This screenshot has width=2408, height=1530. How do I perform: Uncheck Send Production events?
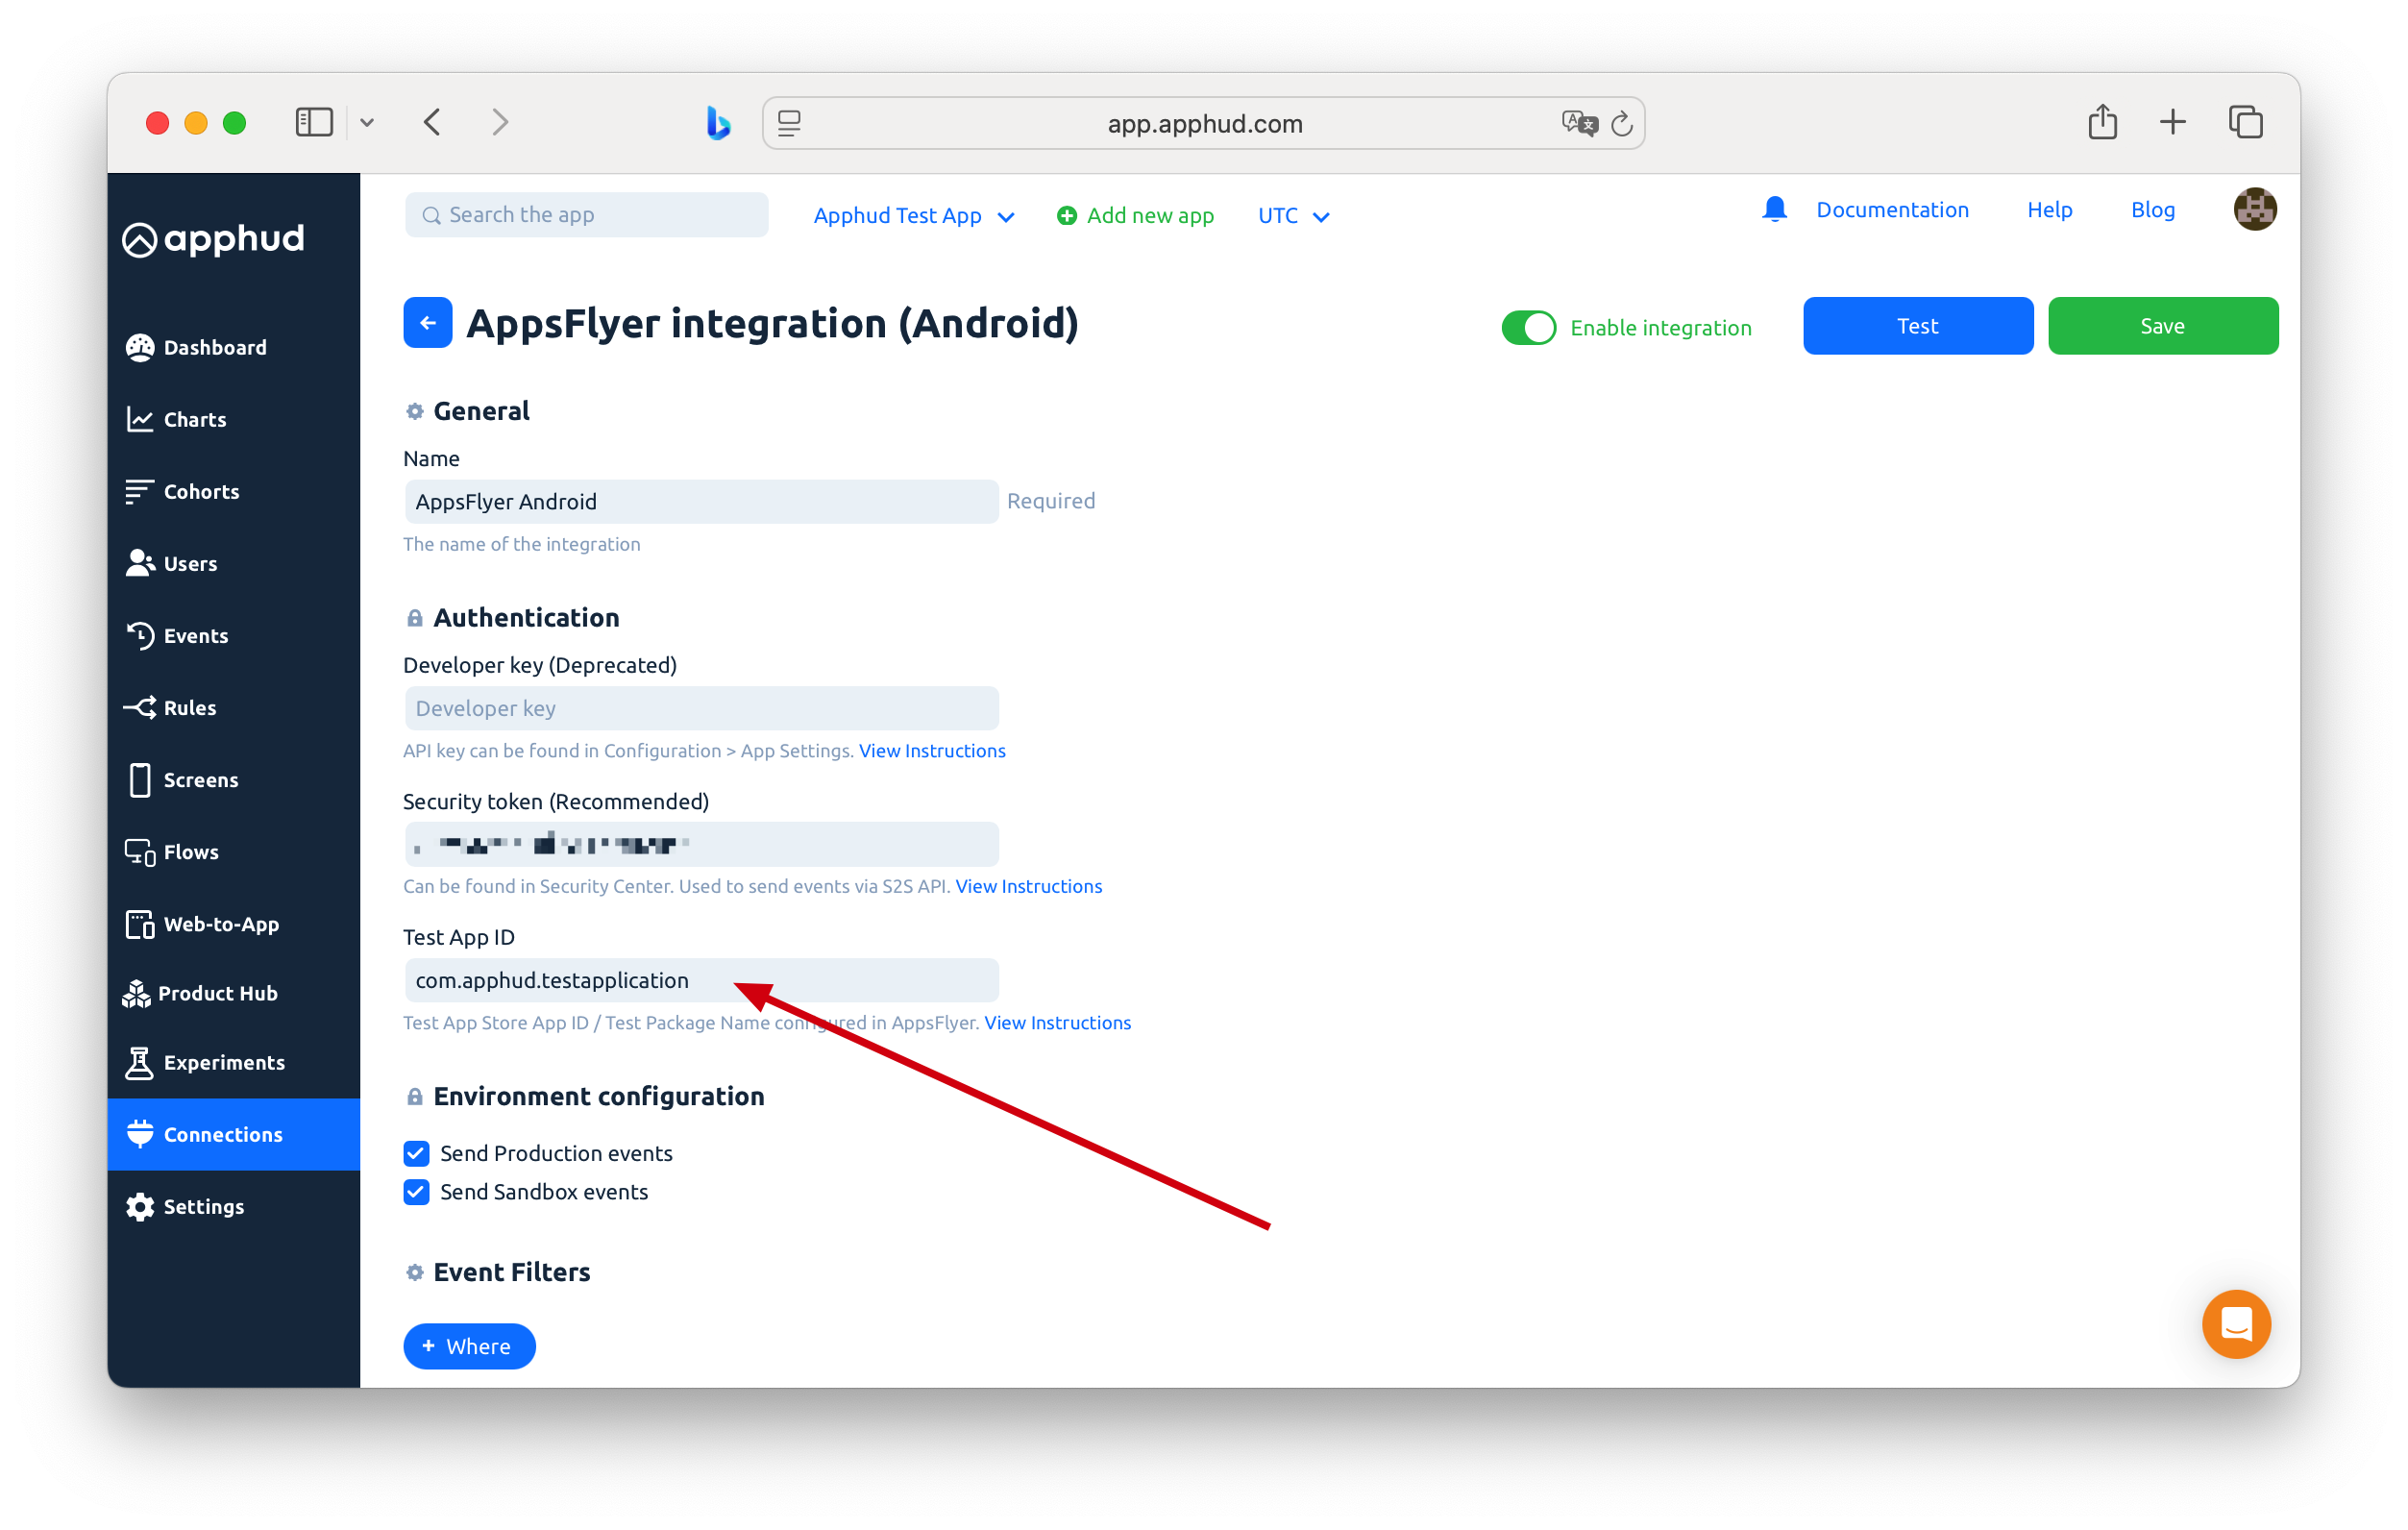pos(416,1153)
